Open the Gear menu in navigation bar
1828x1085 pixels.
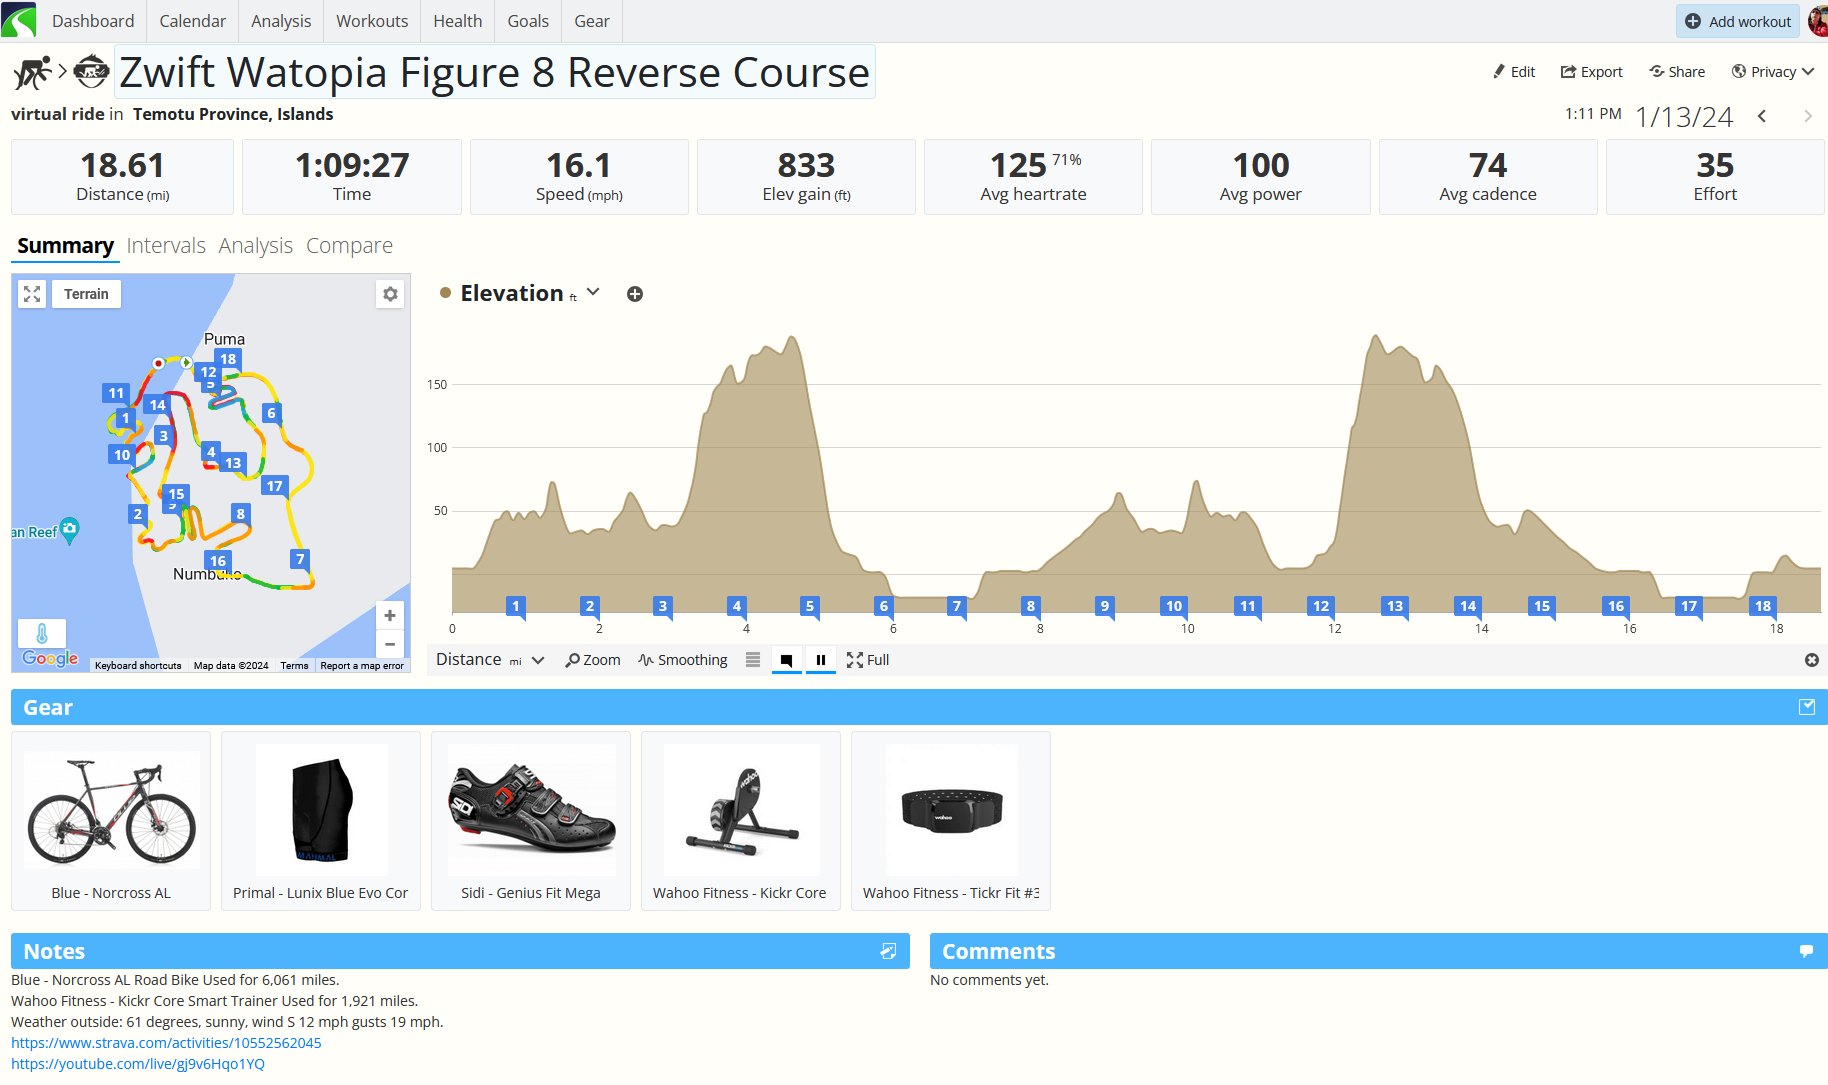pos(592,21)
